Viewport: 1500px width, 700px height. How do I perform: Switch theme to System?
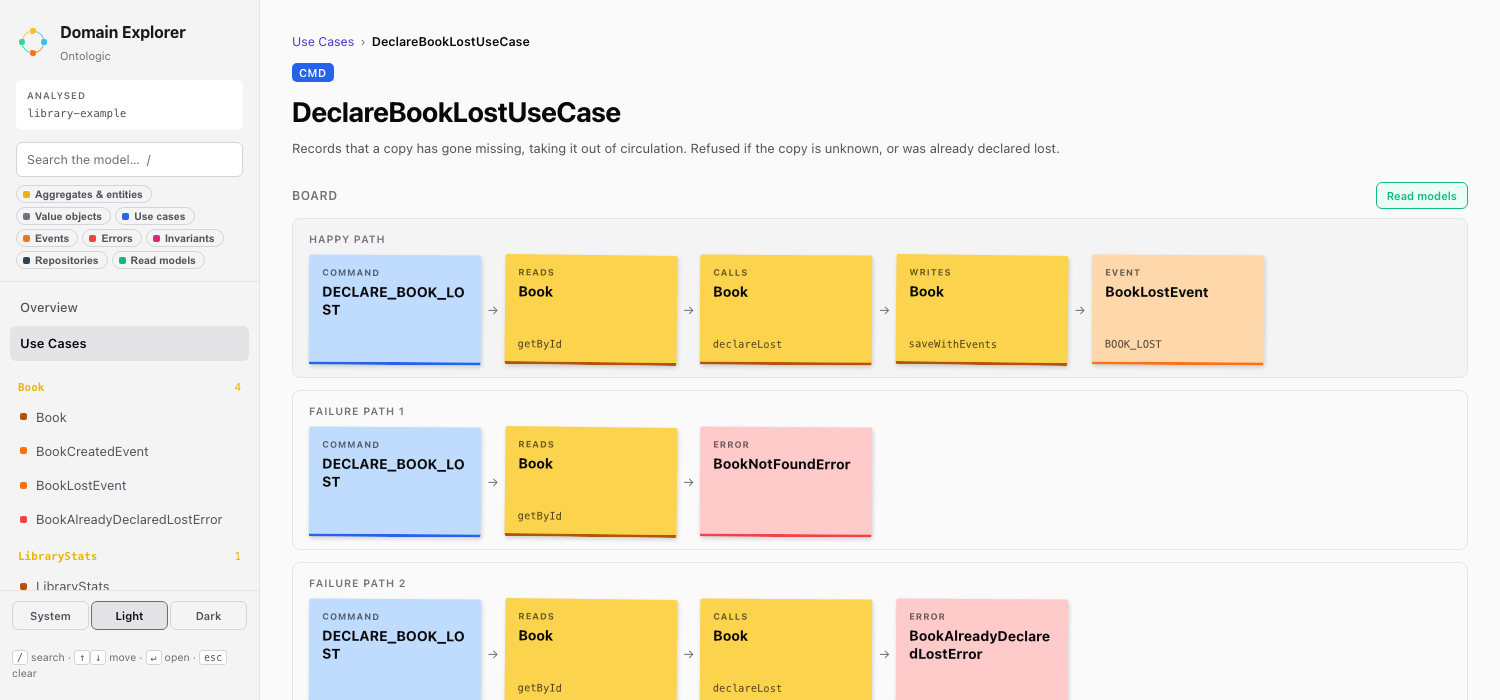click(50, 616)
